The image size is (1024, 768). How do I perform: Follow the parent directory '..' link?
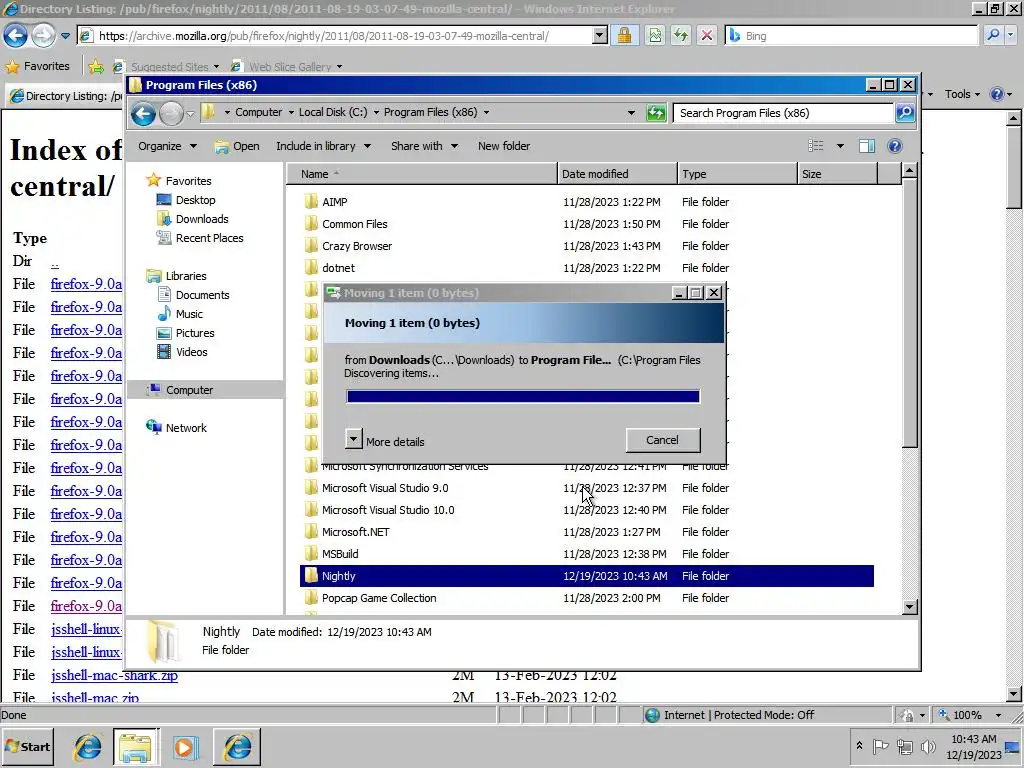pos(55,262)
